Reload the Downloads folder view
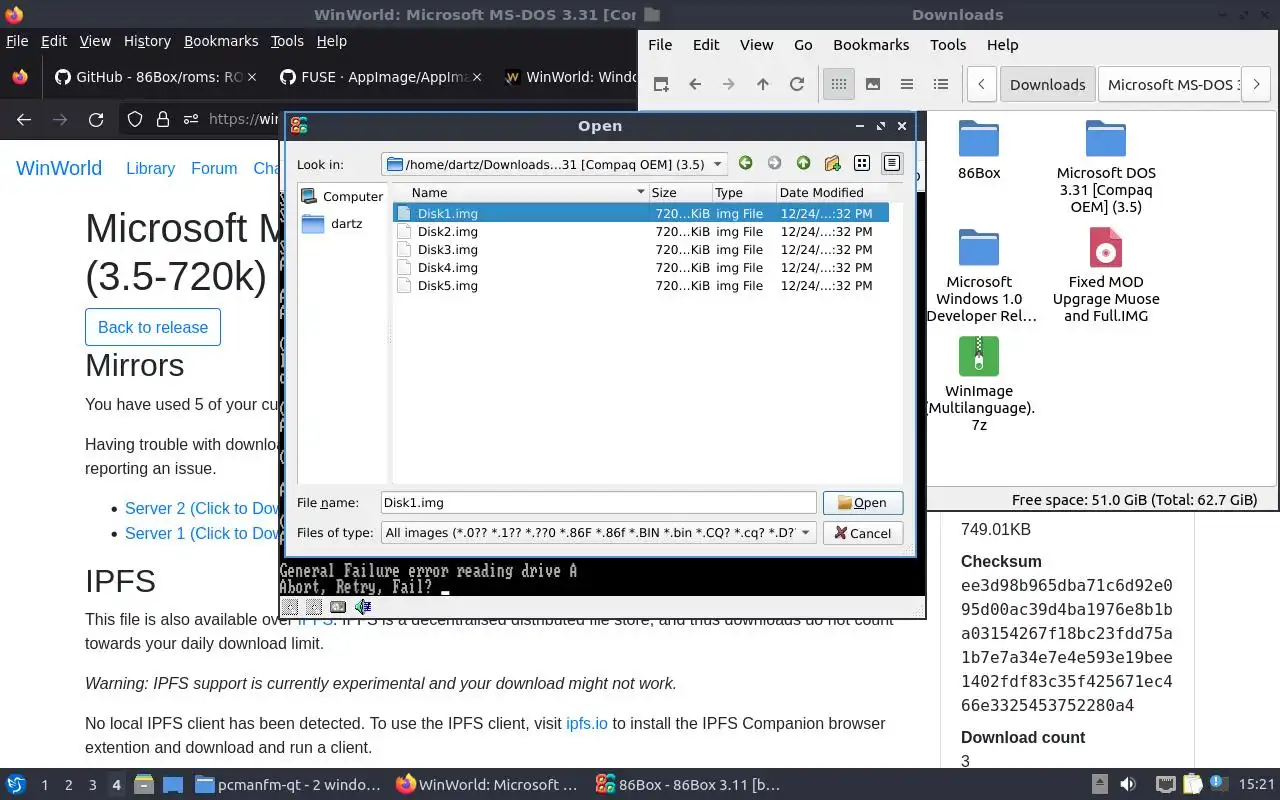Image resolution: width=1280 pixels, height=800 pixels. [x=797, y=84]
